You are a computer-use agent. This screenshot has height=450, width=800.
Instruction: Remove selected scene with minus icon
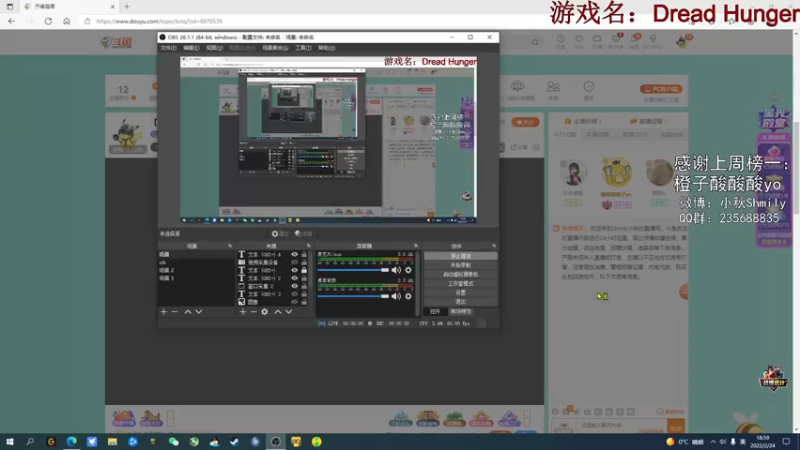(x=174, y=312)
